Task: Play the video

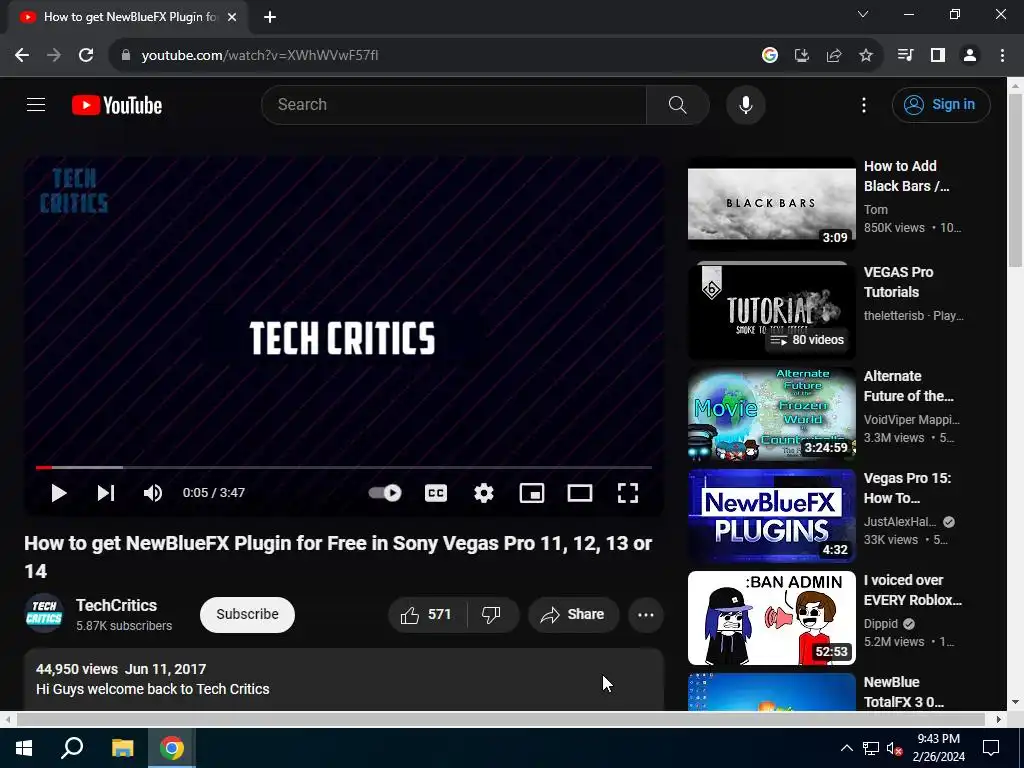Action: click(x=59, y=493)
